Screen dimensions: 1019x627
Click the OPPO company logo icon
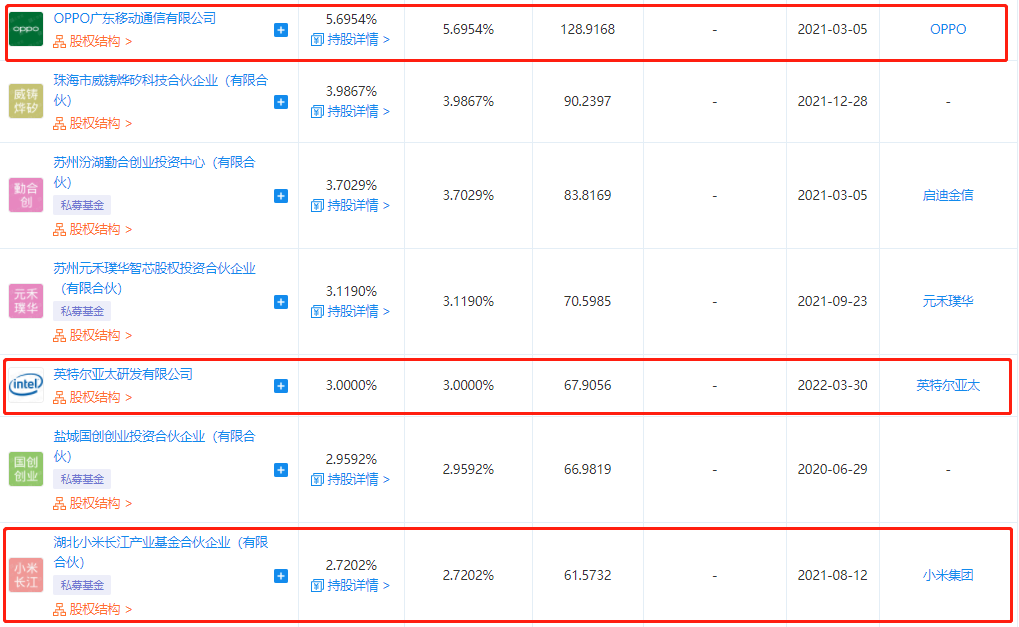[26, 29]
